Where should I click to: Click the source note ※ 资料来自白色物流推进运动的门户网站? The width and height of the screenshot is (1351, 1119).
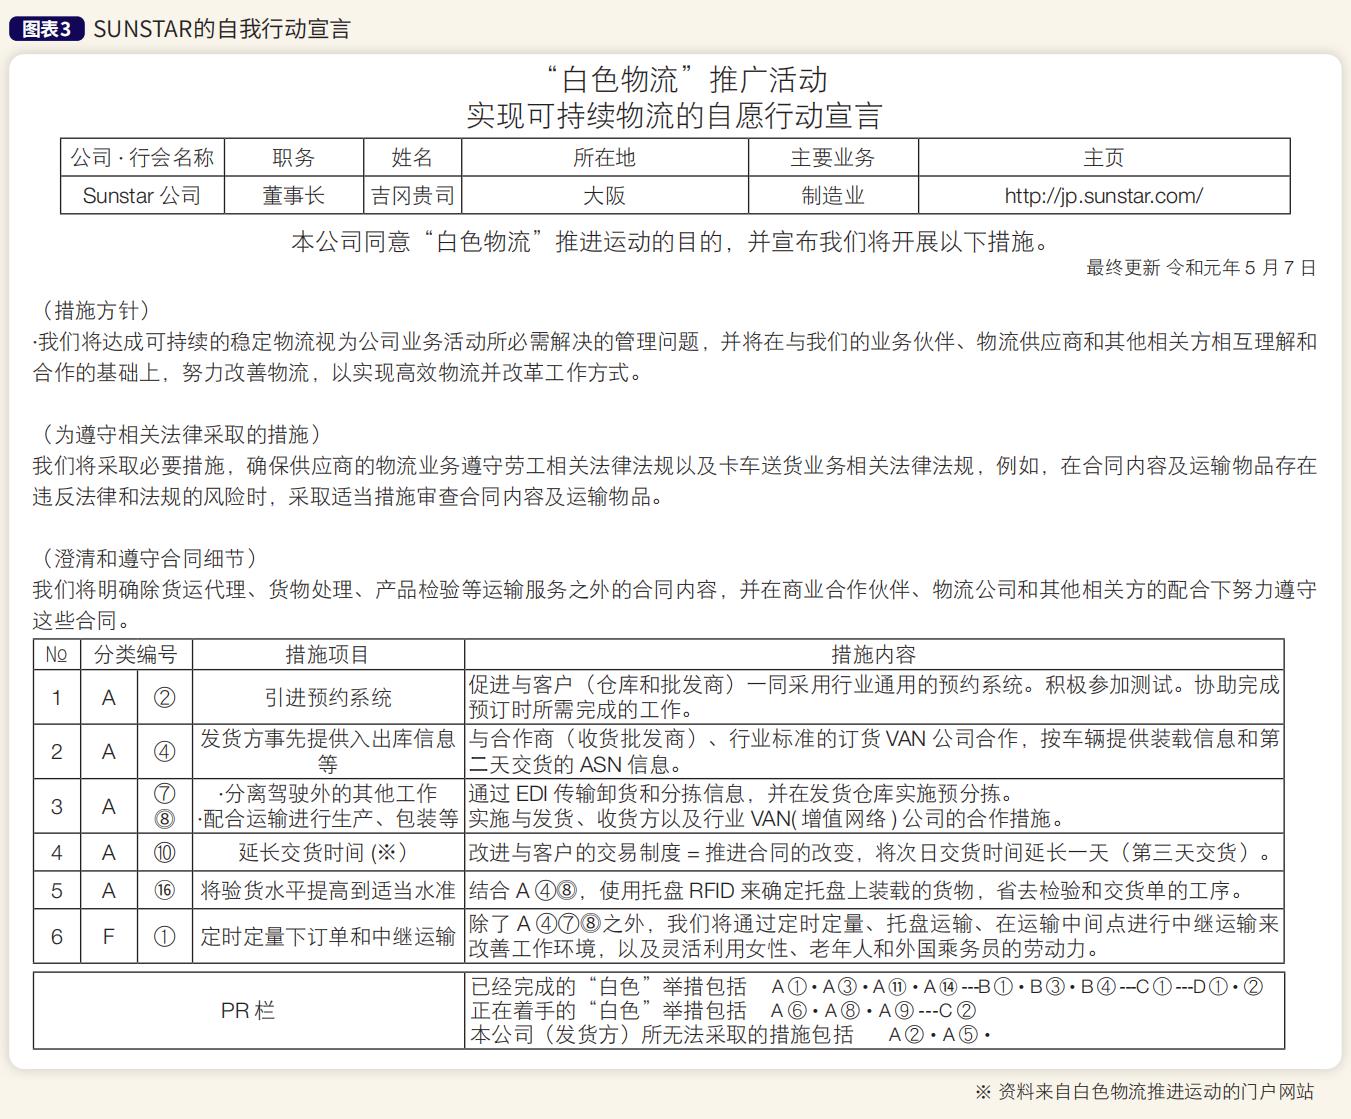[1144, 1092]
